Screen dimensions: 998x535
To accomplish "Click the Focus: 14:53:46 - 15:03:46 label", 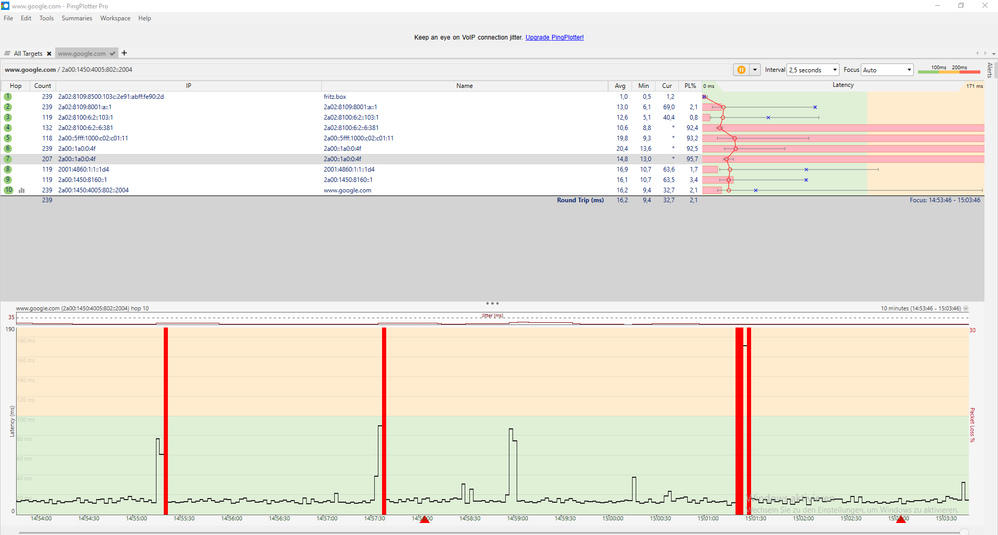I will click(945, 200).
